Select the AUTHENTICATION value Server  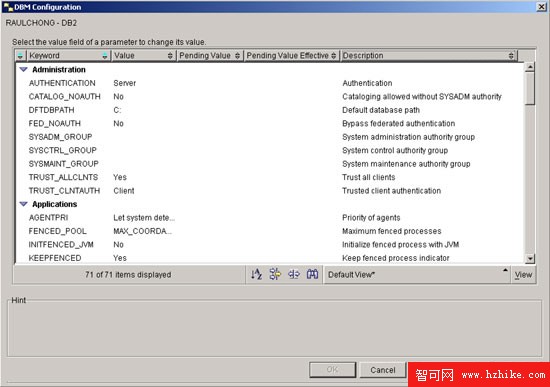click(125, 83)
